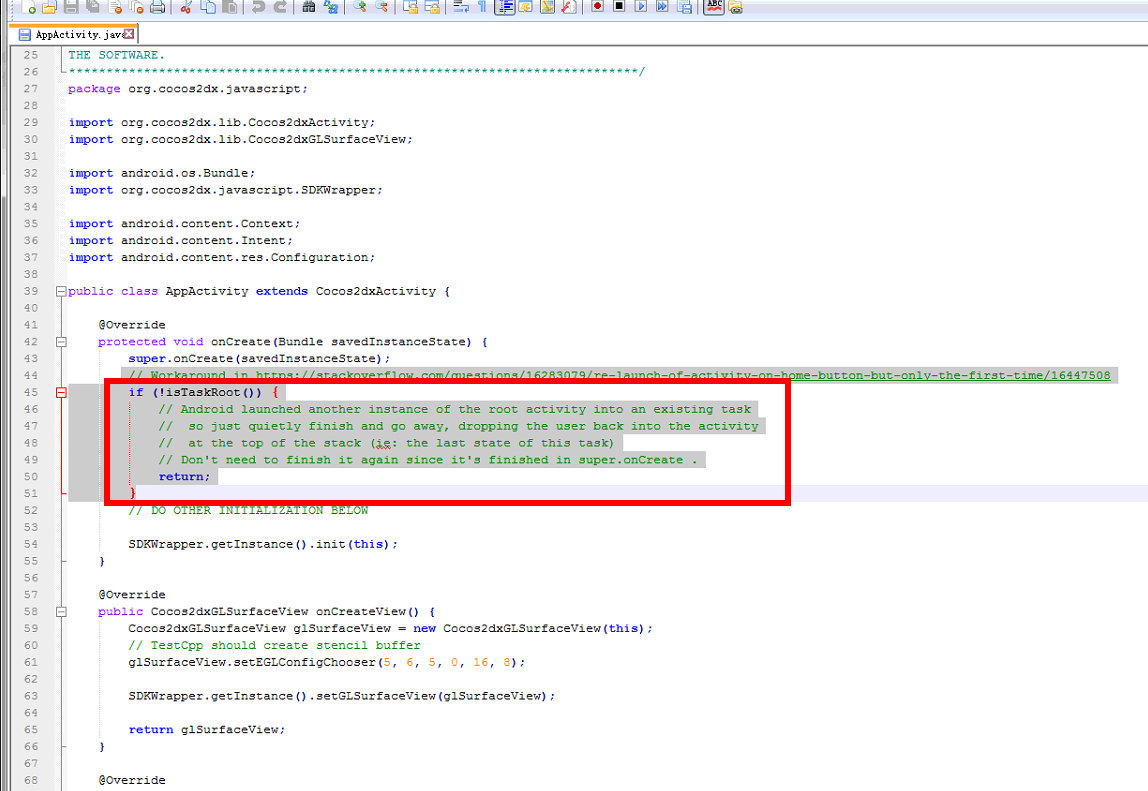This screenshot has width=1148, height=791.
Task: Click 'SDKWrapper.getInstance().init(this);' line
Action: click(x=263, y=544)
